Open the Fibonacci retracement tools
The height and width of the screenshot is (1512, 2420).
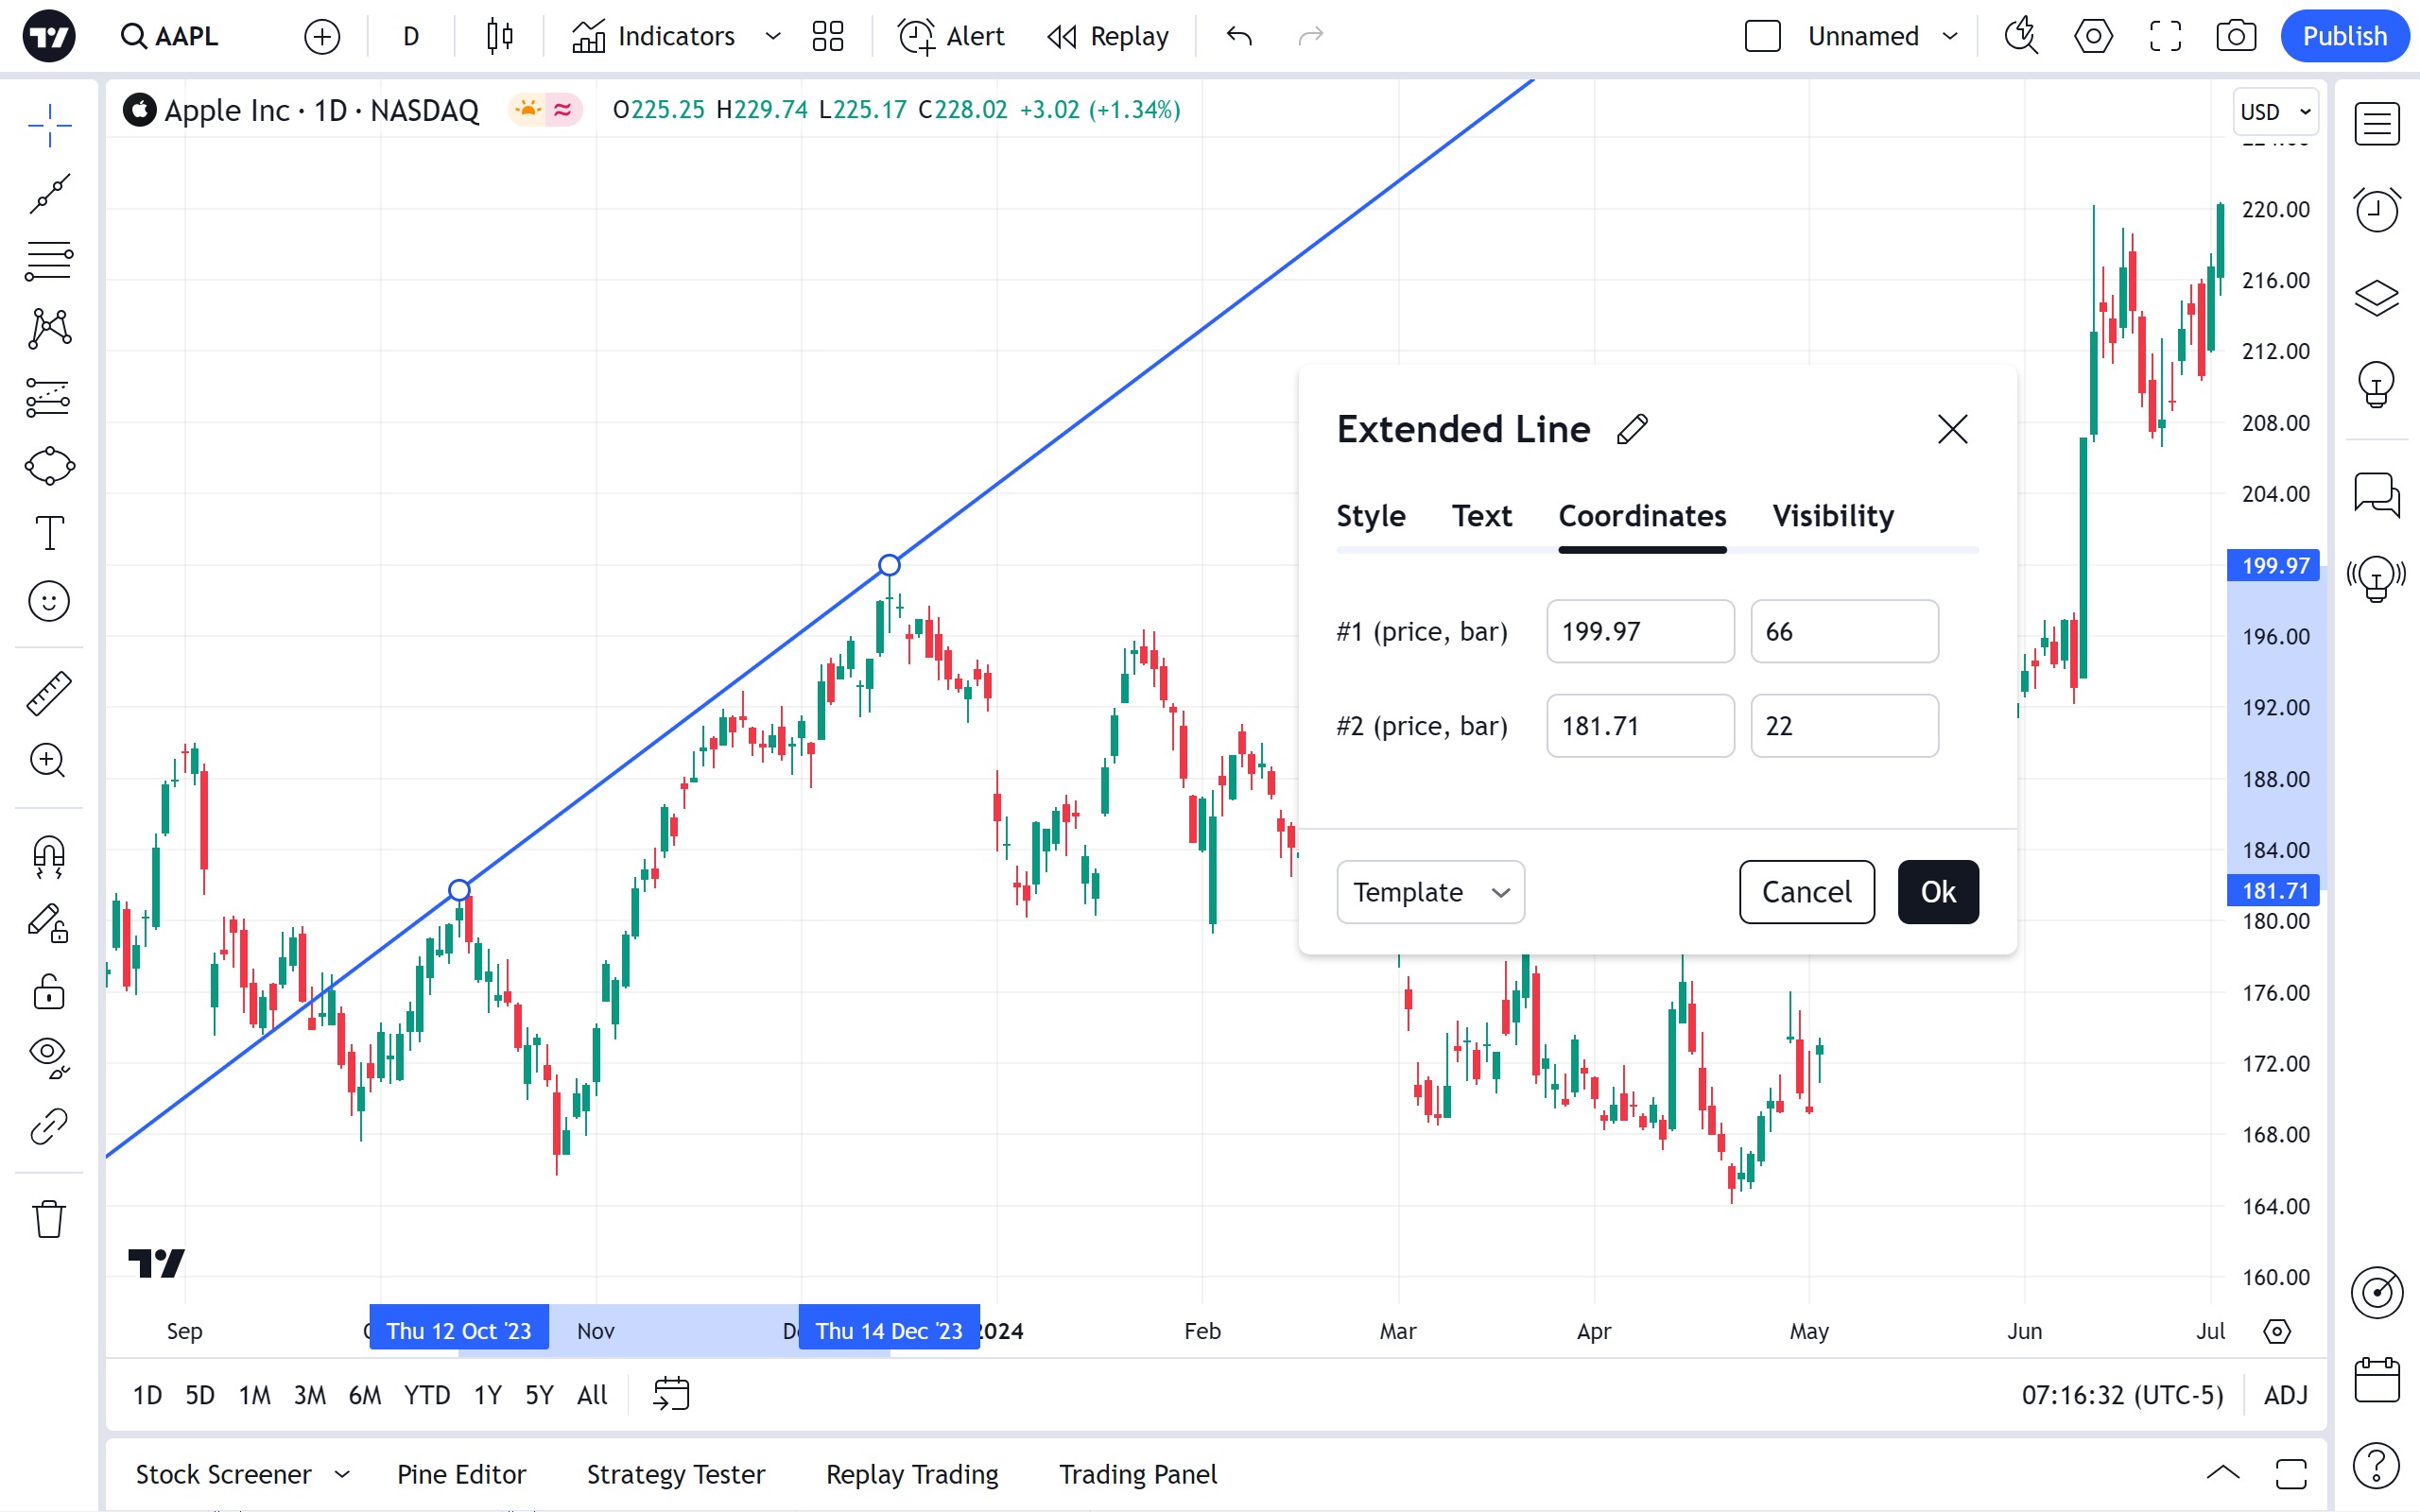(49, 261)
